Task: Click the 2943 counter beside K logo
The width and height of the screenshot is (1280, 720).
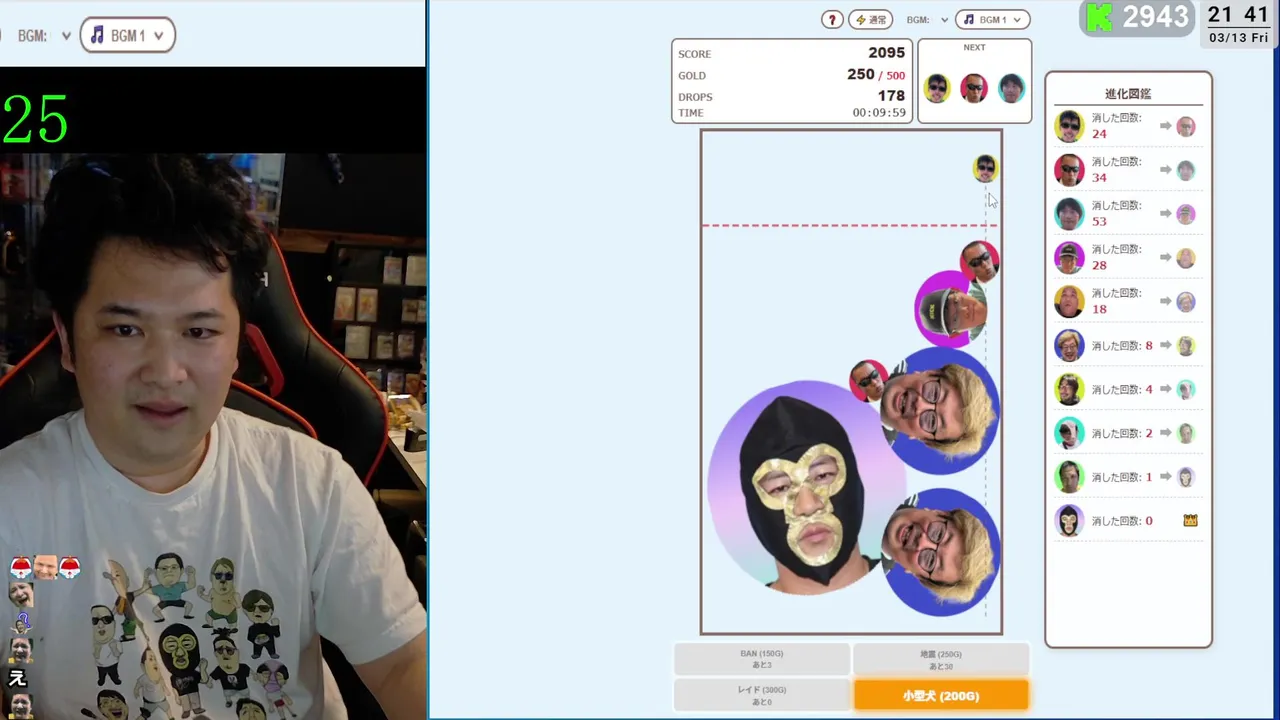Action: tap(1156, 17)
